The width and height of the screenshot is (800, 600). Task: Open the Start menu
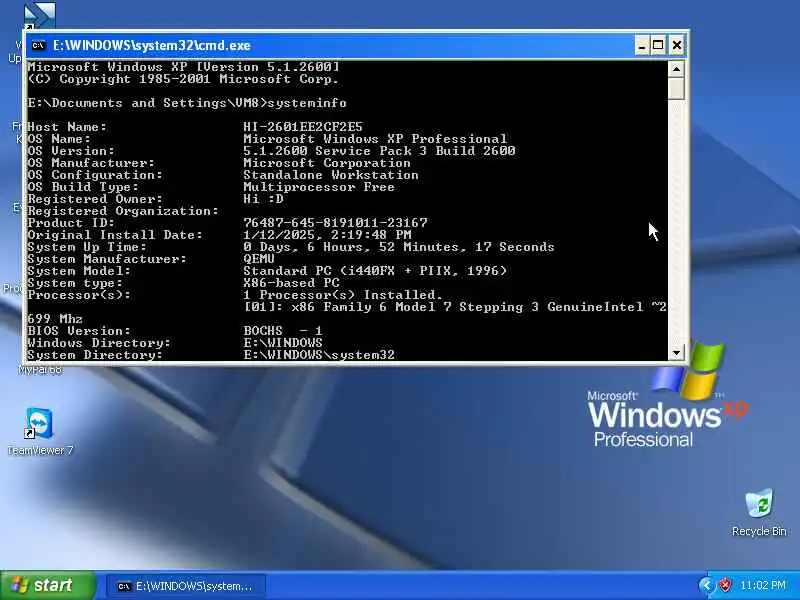tap(47, 585)
